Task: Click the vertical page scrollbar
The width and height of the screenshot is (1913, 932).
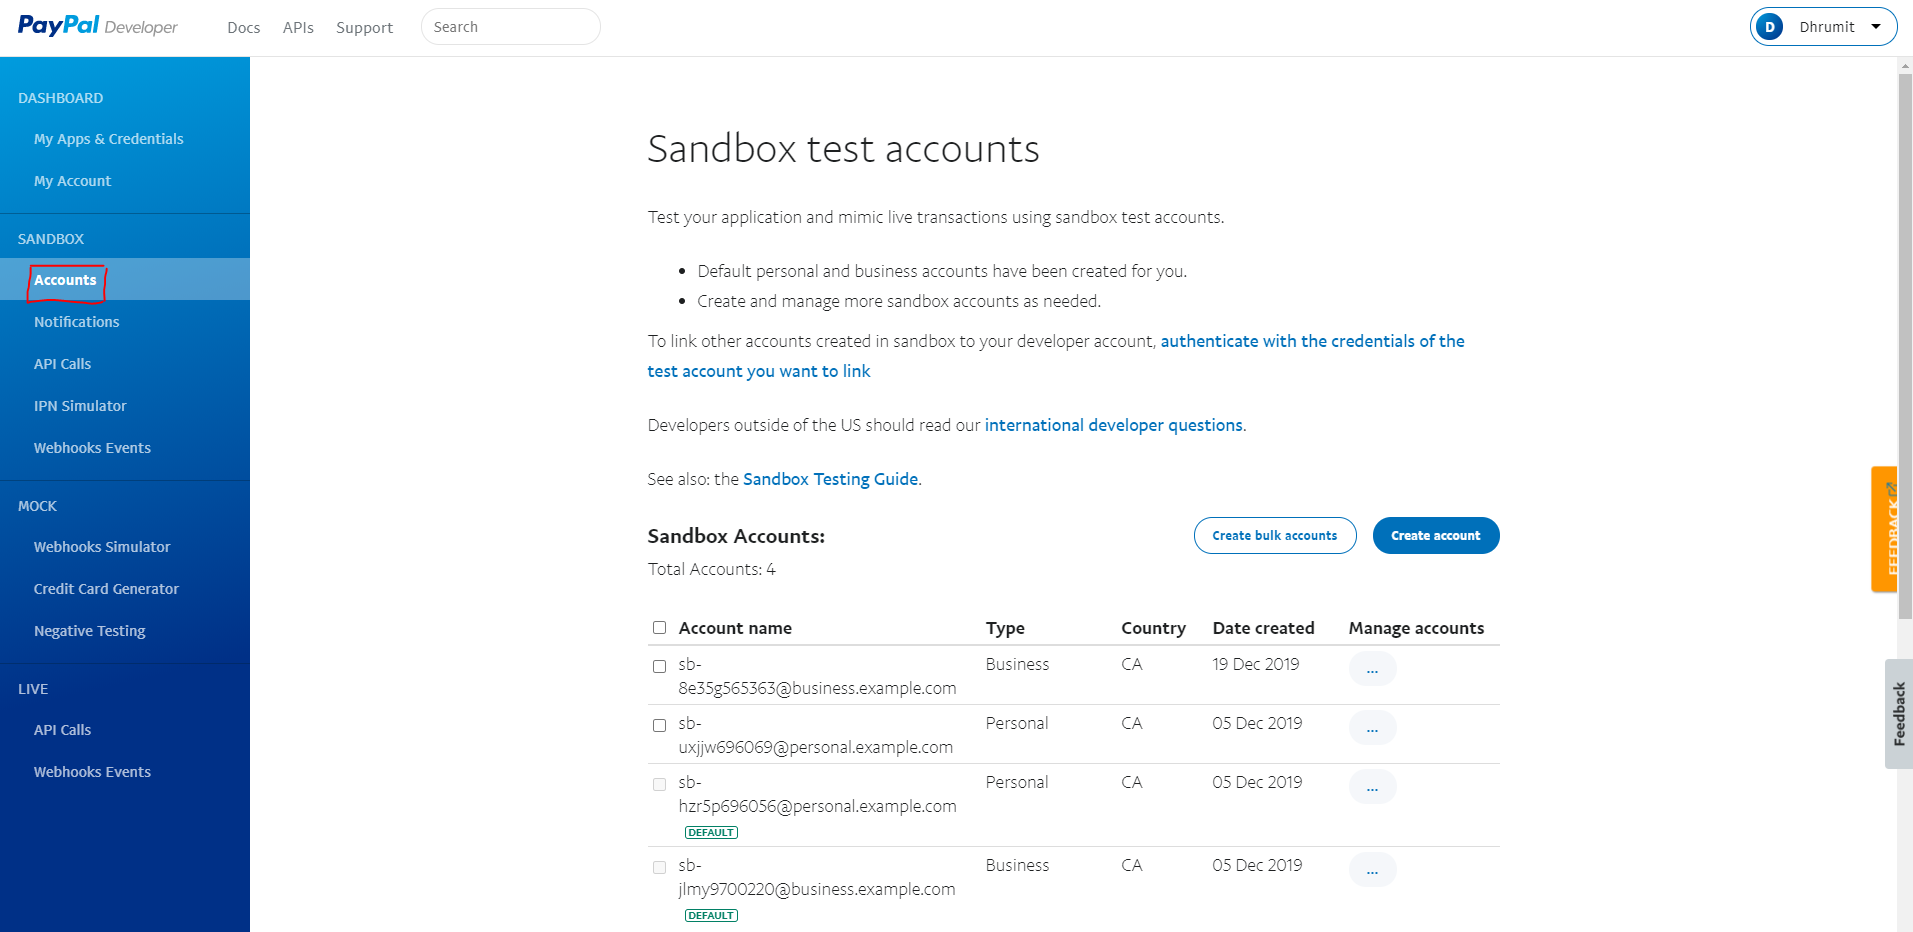Action: point(1905,345)
